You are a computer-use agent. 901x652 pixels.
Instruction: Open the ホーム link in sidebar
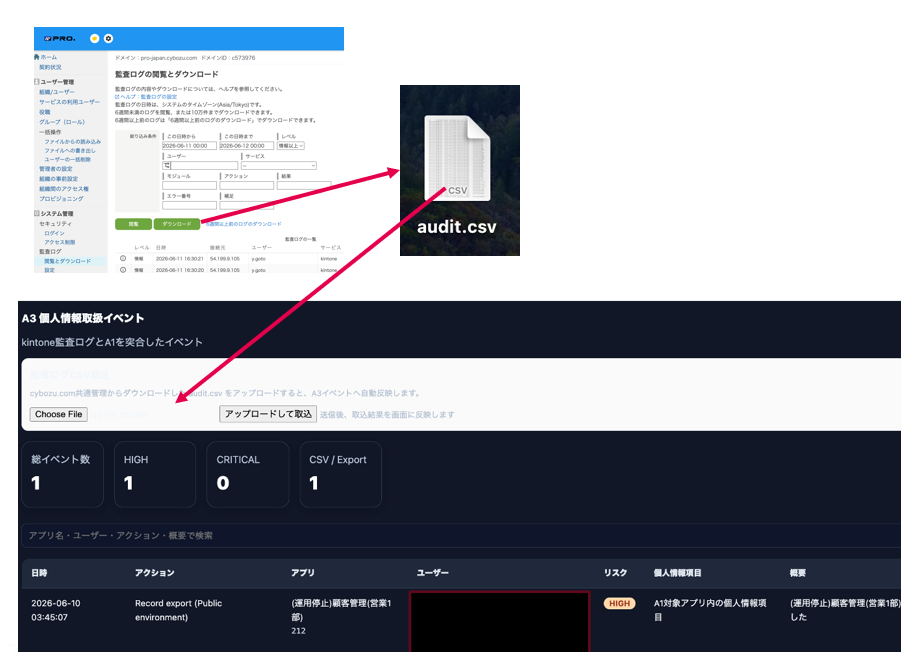point(48,57)
